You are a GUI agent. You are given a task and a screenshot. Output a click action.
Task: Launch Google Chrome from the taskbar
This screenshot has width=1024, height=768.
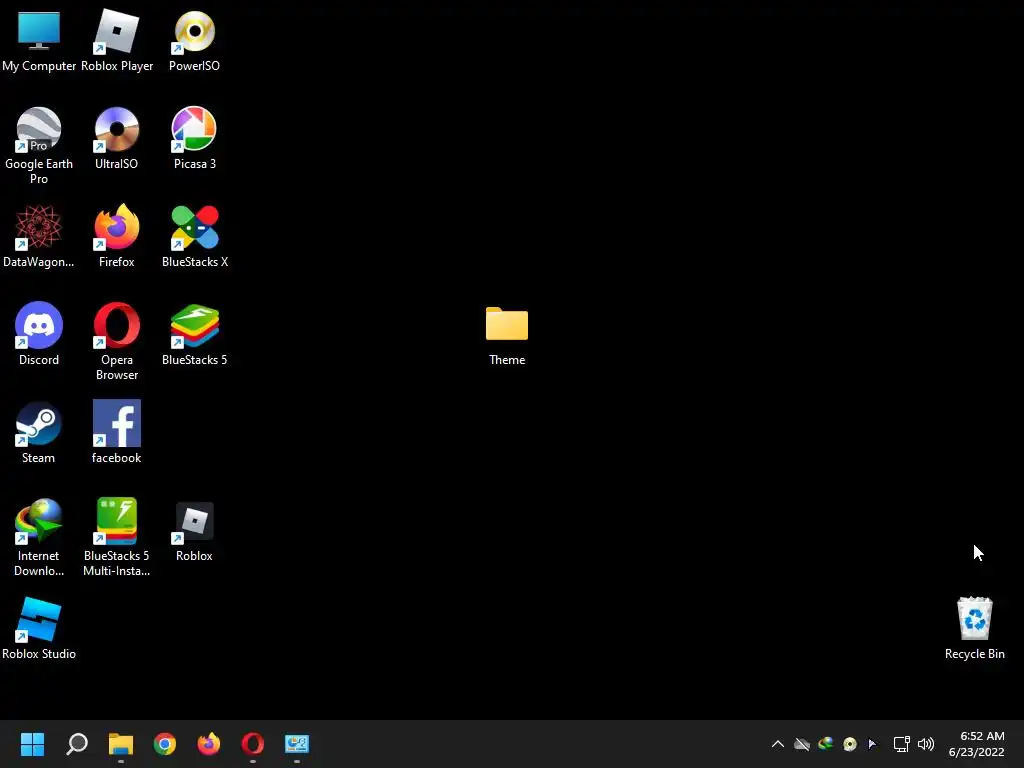(165, 744)
